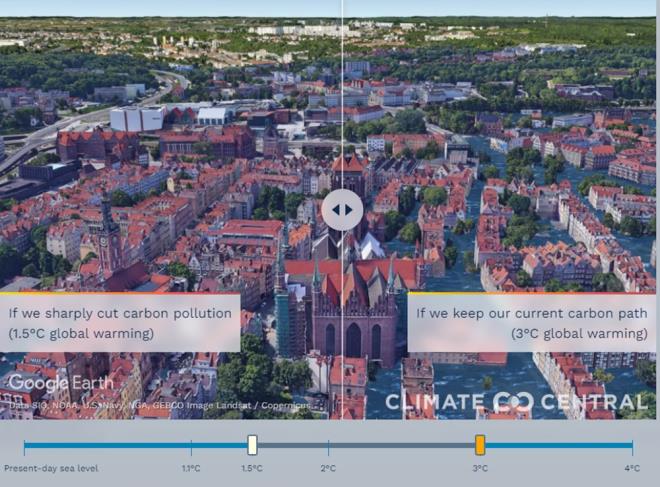Click the circular image comparison arrows handle
Image resolution: width=660 pixels, height=487 pixels.
(342, 210)
